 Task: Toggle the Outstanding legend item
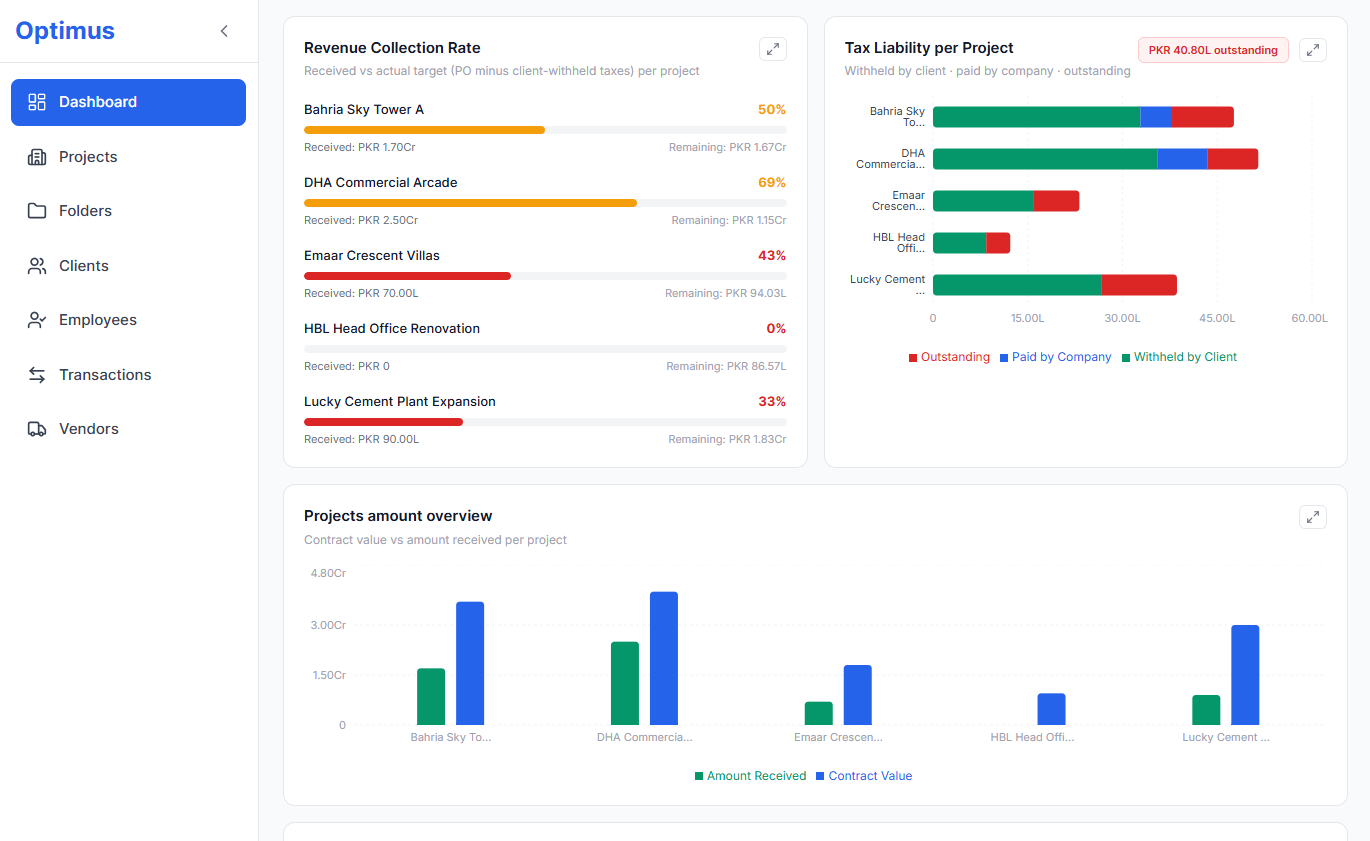pyautogui.click(x=949, y=357)
